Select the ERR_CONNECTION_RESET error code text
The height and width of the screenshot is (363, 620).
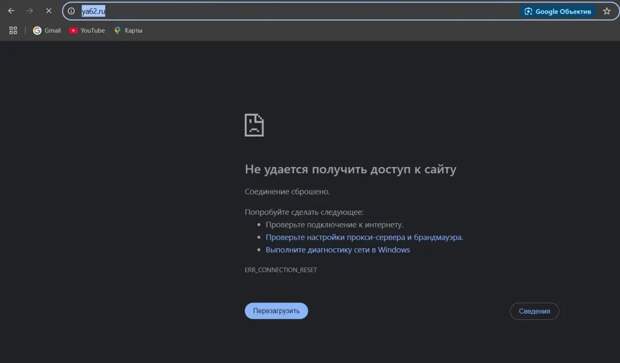[x=281, y=270]
